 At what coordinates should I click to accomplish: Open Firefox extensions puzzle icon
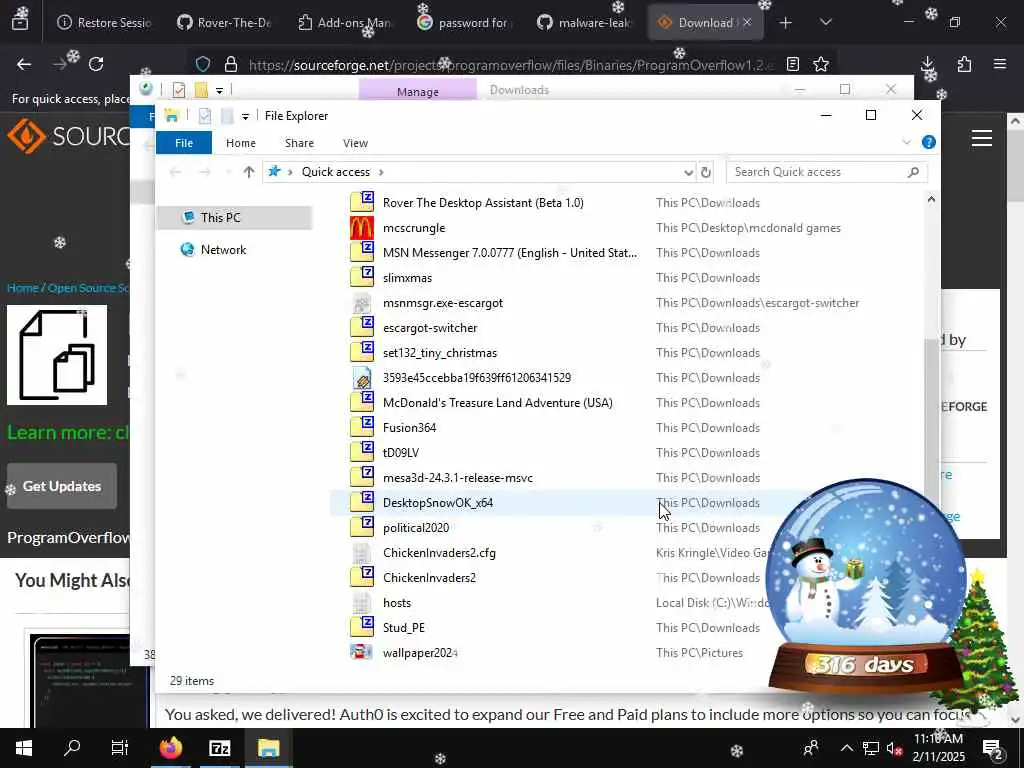click(964, 64)
